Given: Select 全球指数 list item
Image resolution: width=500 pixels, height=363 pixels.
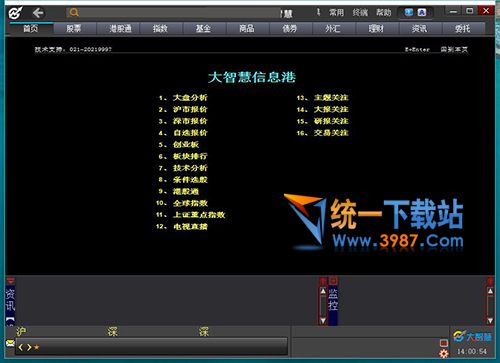Looking at the screenshot, I should coord(190,203).
